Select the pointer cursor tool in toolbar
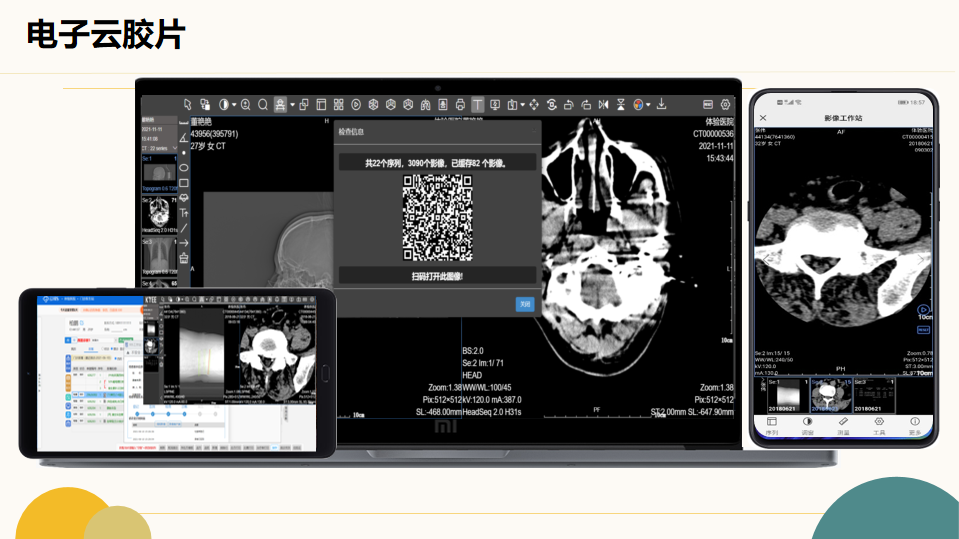Viewport: 959px width, 539px height. (188, 104)
